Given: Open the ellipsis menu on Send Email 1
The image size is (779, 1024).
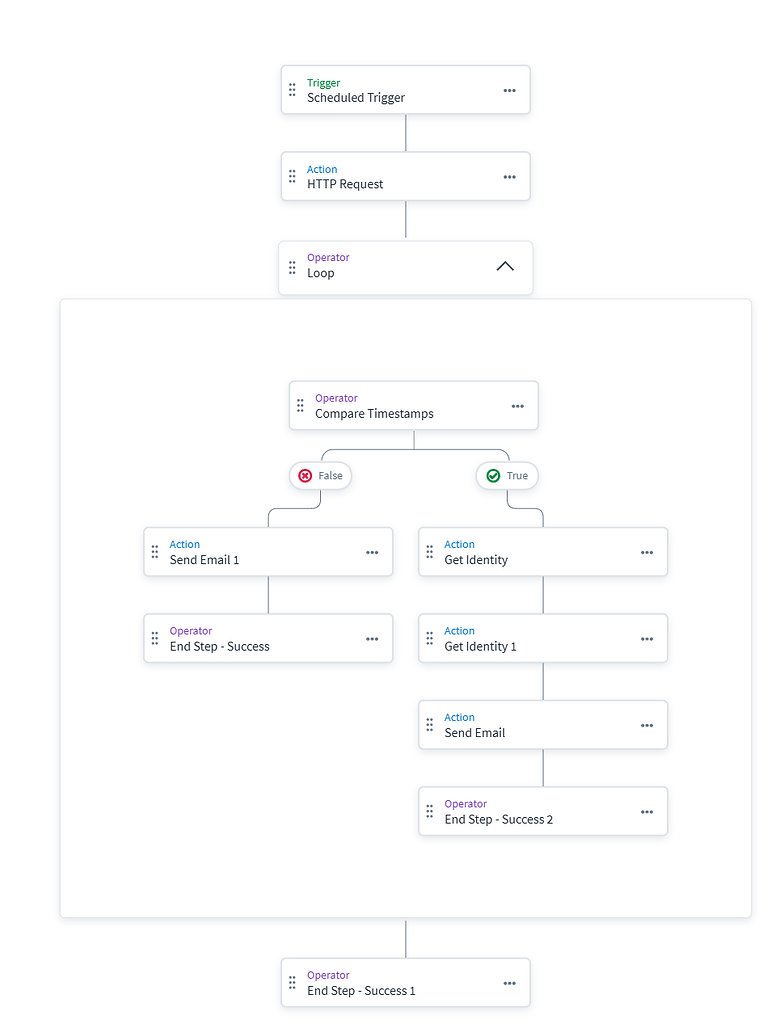Looking at the screenshot, I should [x=372, y=551].
